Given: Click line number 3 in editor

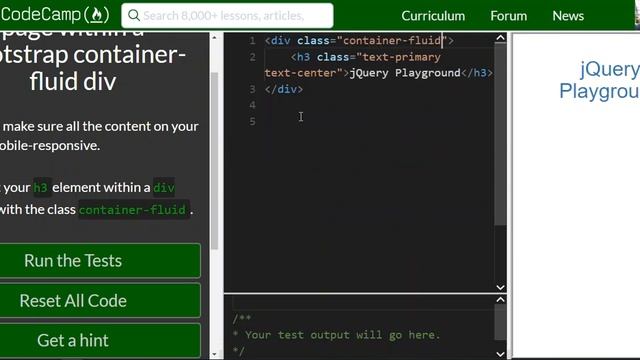Looking at the screenshot, I should [252, 89].
